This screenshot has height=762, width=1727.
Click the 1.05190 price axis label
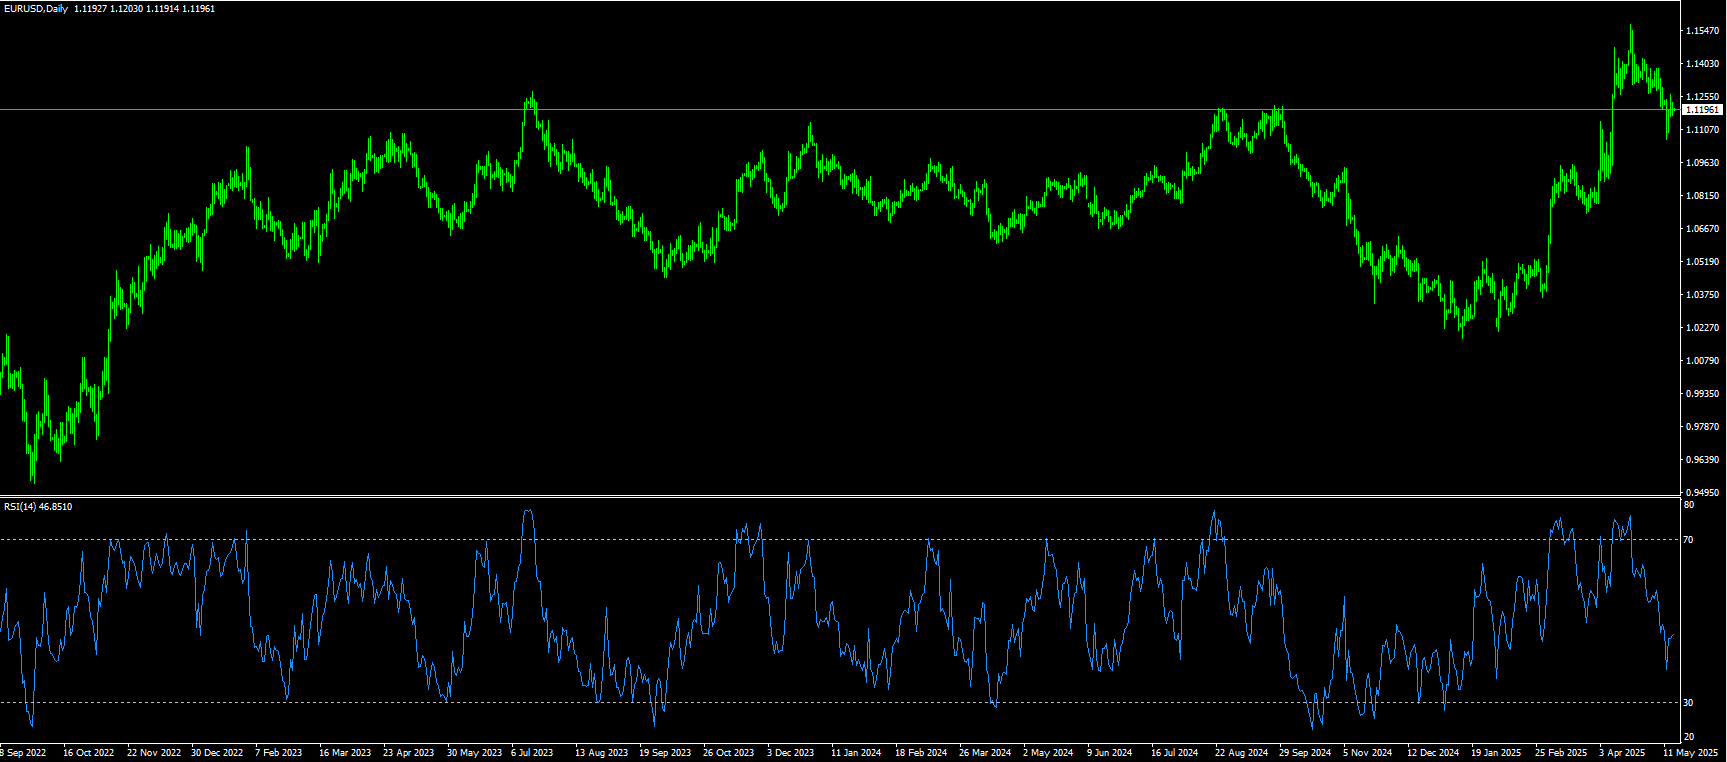[1702, 262]
